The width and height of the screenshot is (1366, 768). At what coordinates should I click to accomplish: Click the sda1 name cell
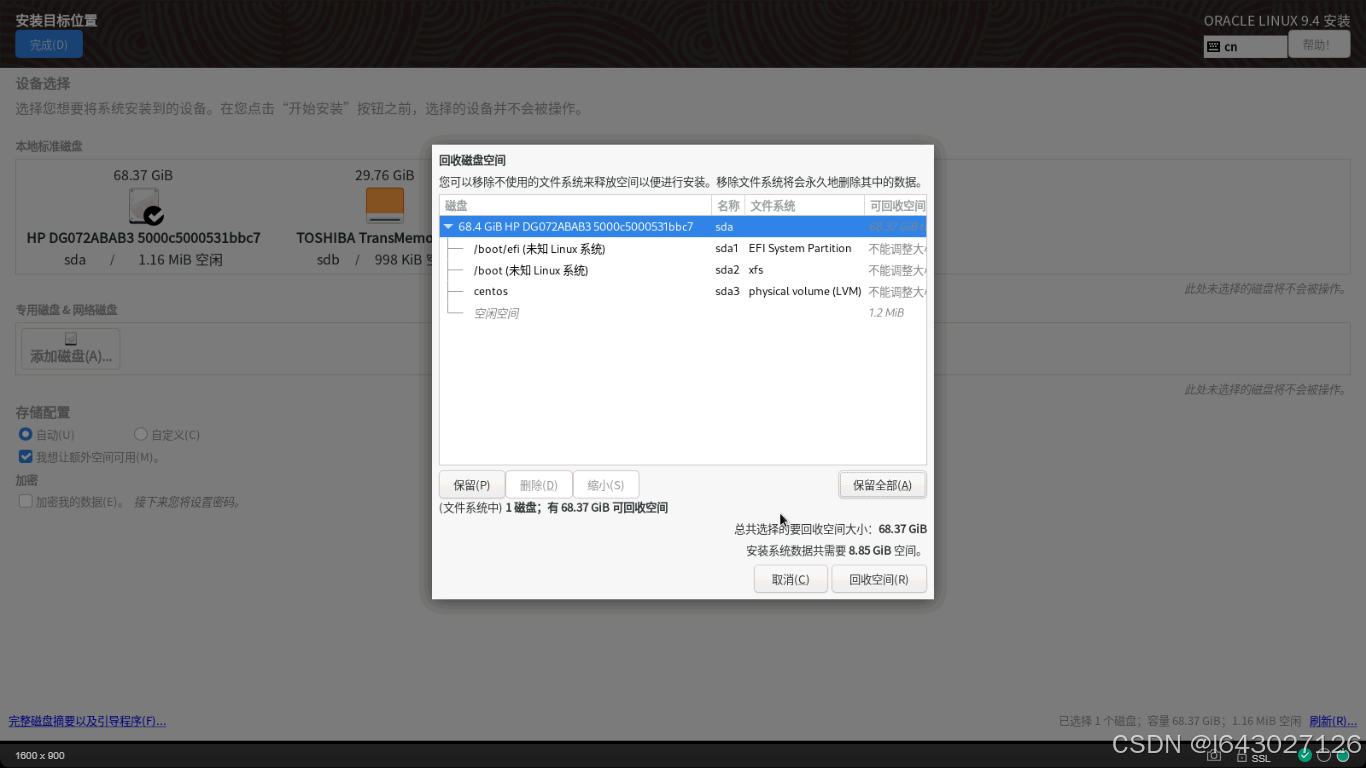point(727,249)
